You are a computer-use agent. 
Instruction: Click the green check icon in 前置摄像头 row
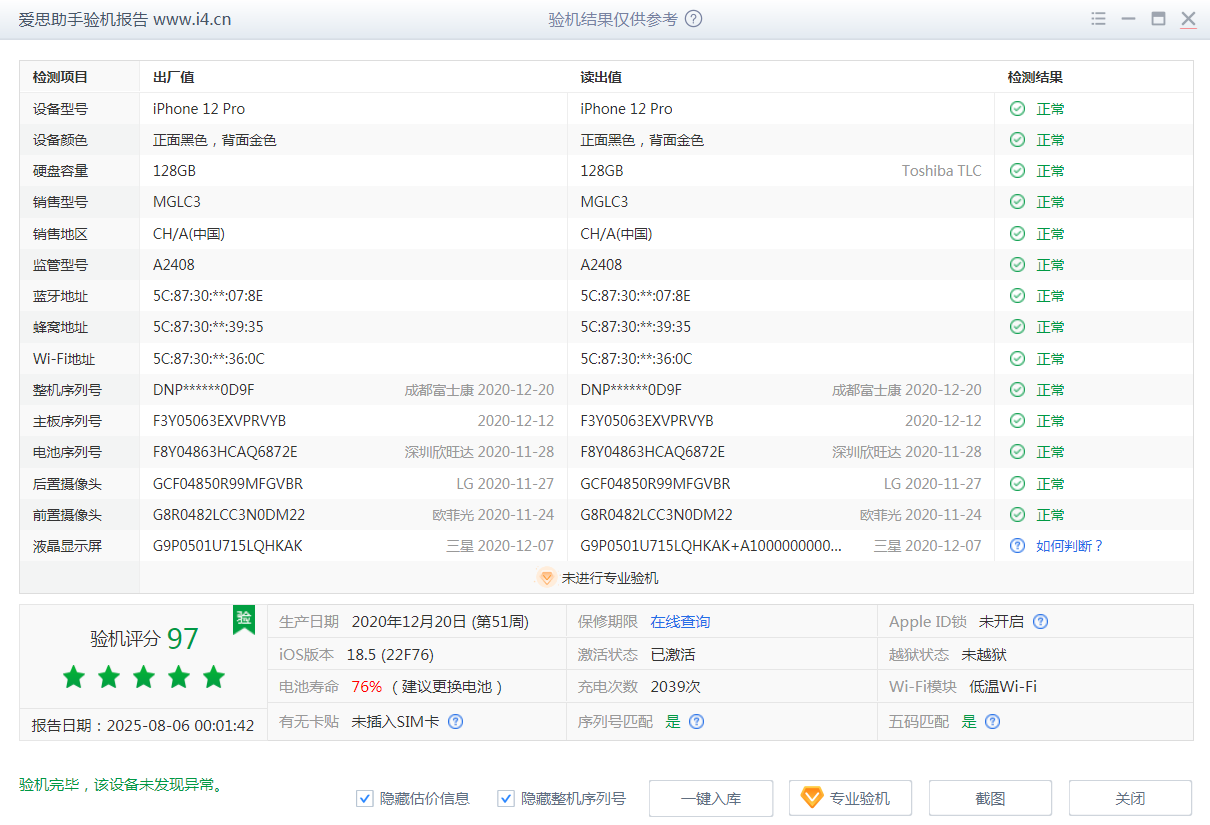1017,515
